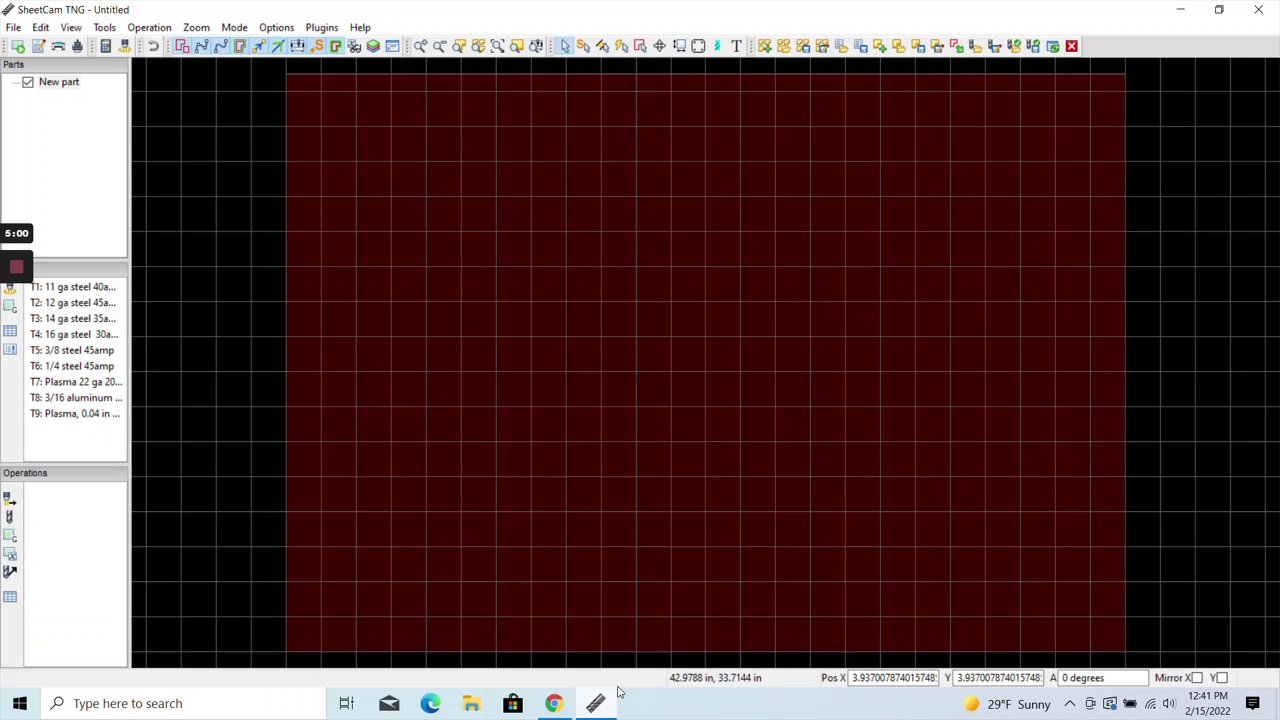
Task: Select the New part tree label
Action: [x=59, y=82]
